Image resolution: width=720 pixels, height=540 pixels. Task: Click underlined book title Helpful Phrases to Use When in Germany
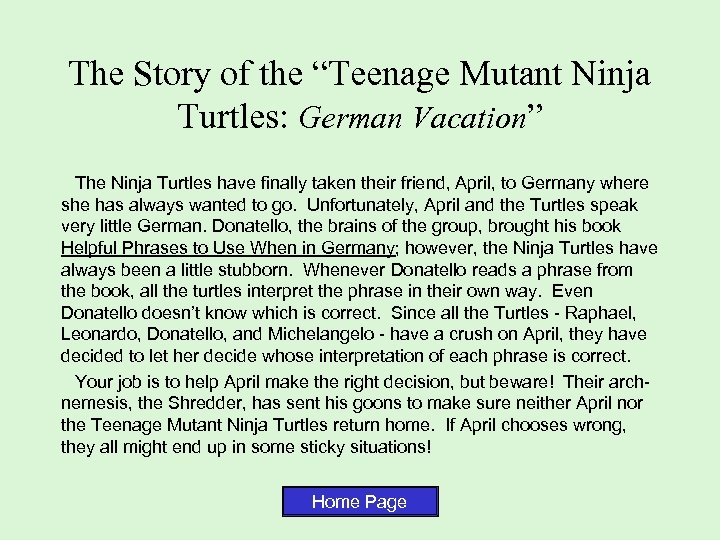pyautogui.click(x=224, y=249)
